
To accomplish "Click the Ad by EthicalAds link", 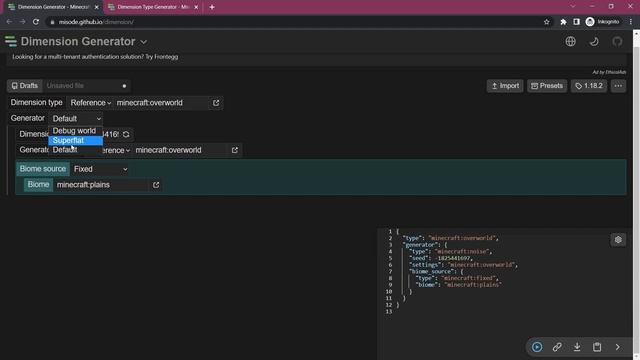I will click(609, 72).
